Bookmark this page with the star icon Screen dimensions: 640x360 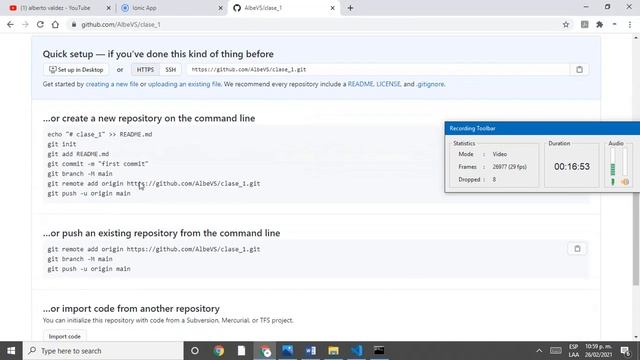tap(566, 24)
